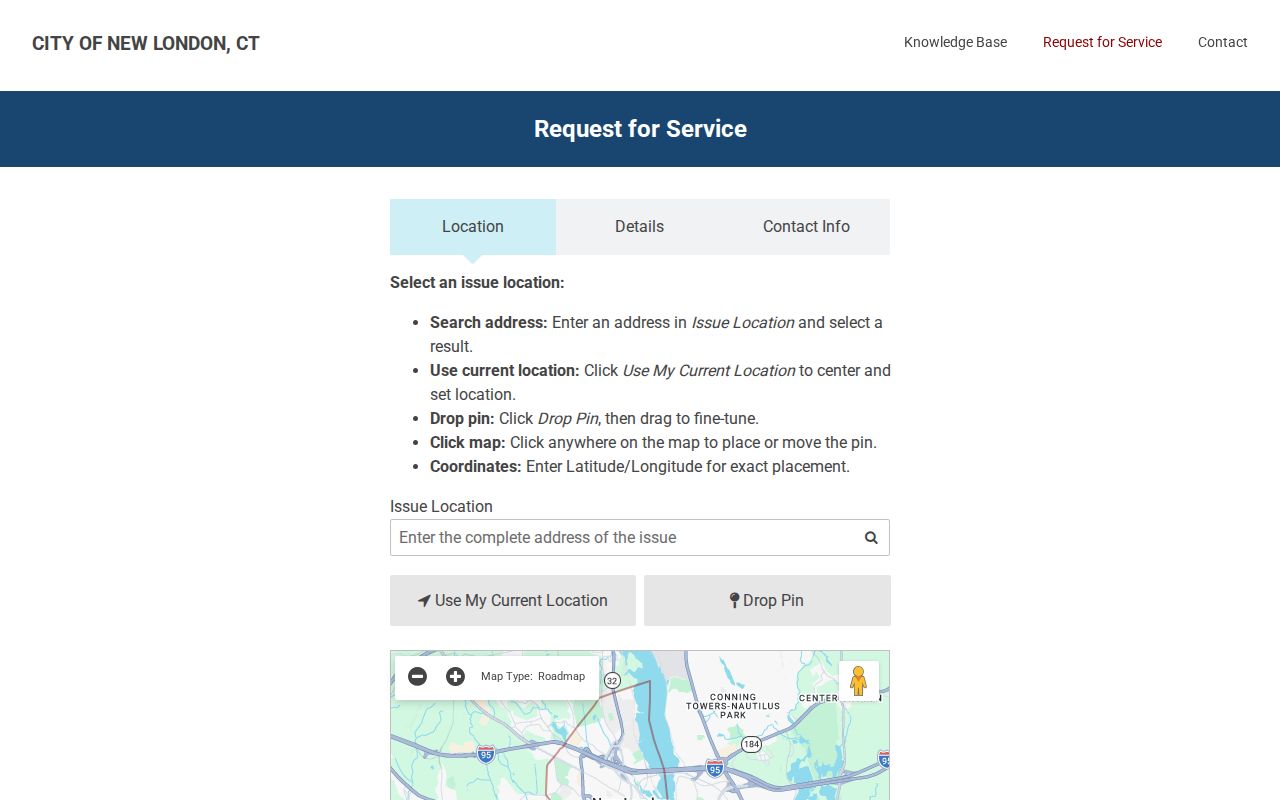
Task: Click the 'Request for Service' banner heading
Action: coord(640,129)
